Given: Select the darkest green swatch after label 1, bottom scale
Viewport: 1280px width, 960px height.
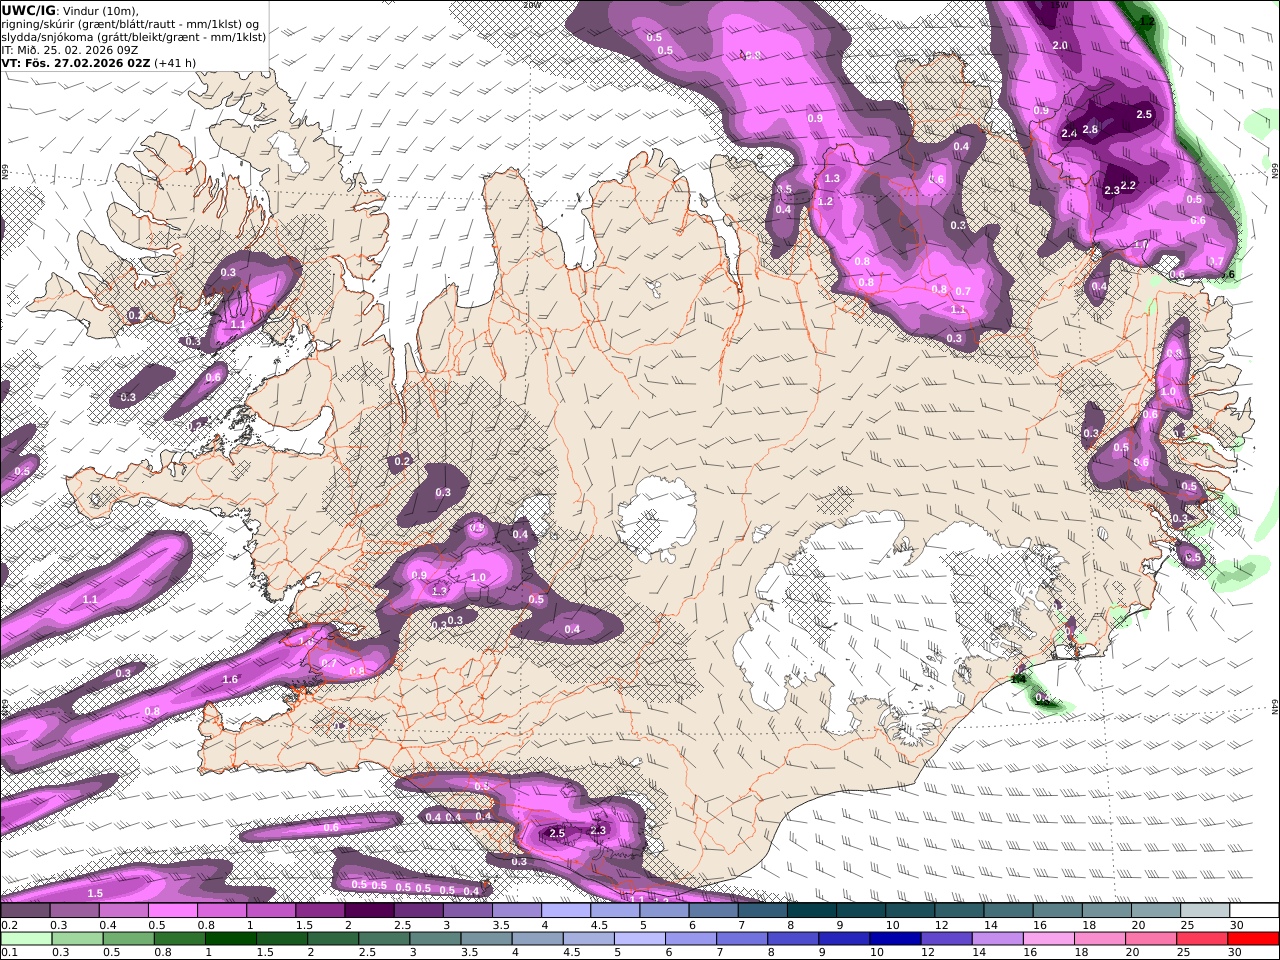Looking at the screenshot, I should [x=230, y=939].
